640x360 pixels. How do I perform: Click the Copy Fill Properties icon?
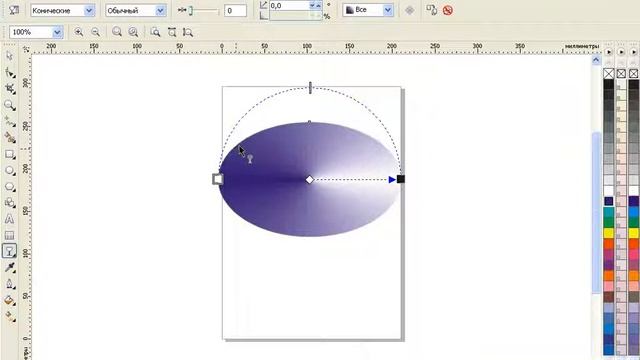431,10
